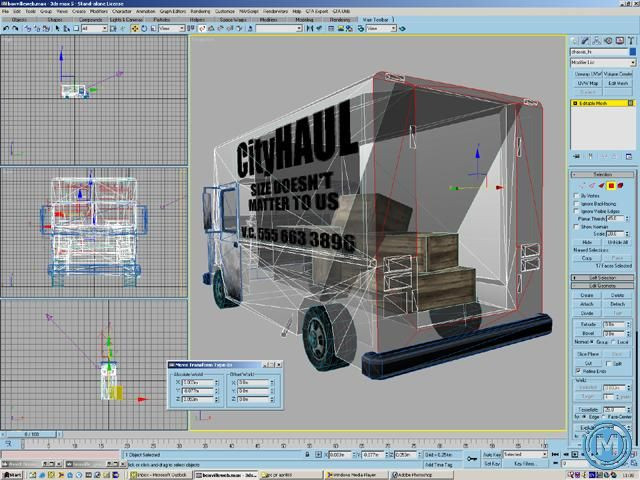Viewport: 640px width, 480px height.
Task: Enable the By Vertex checkbox
Action: pyautogui.click(x=577, y=196)
